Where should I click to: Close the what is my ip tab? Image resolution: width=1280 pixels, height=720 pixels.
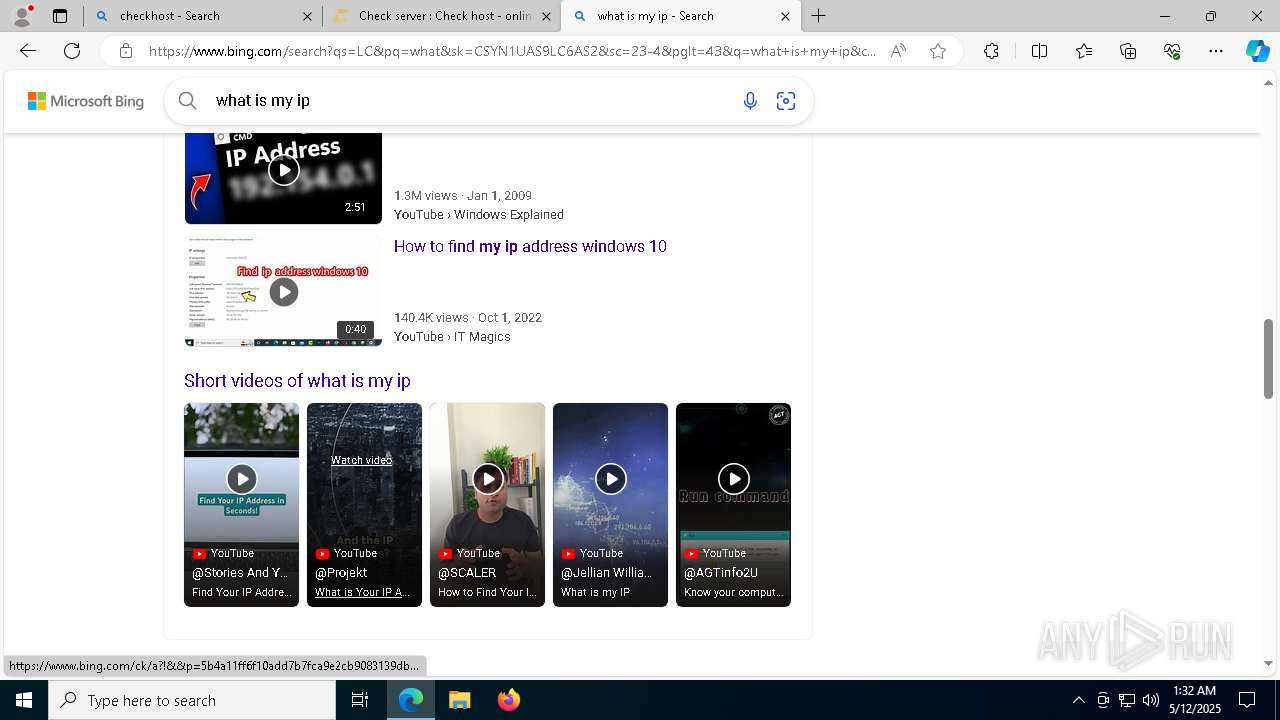coord(785,16)
